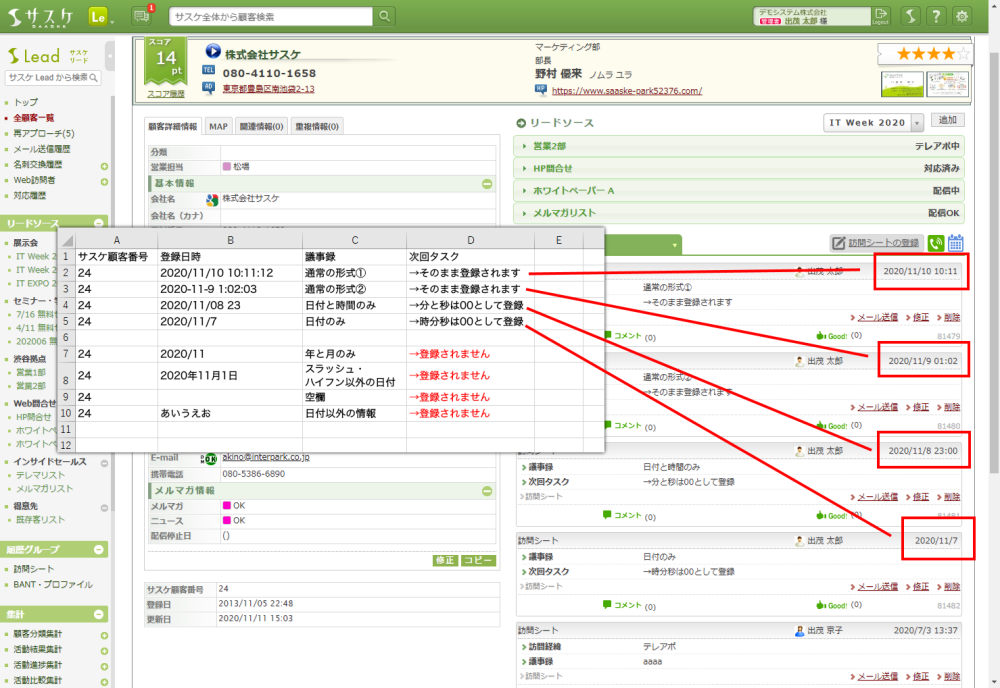
Task: Click the 訪問シートの登録 button
Action: pyautogui.click(x=875, y=243)
